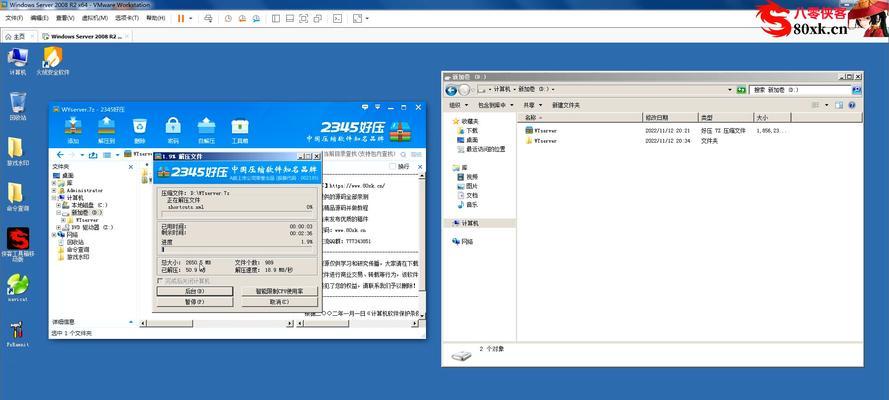The image size is (889, 400).
Task: Close the 文件夹 folder tree panel
Action: 131,167
